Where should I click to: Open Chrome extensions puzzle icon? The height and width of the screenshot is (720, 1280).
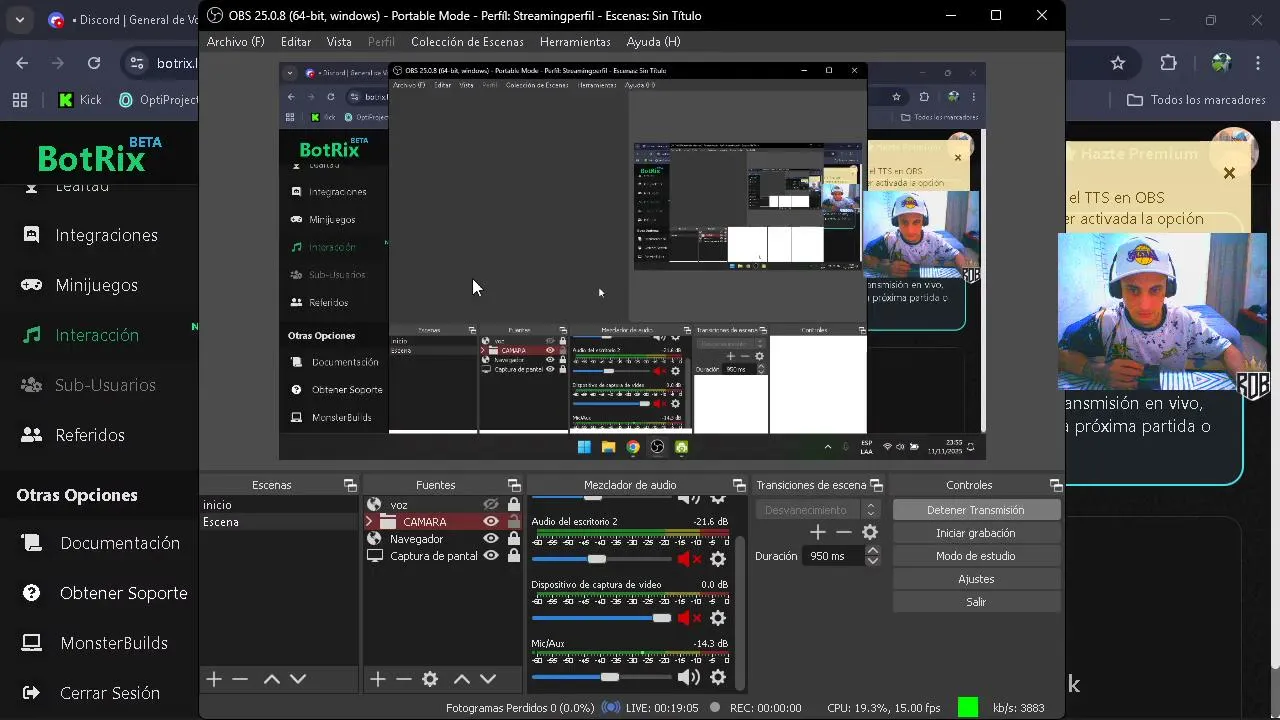tap(1168, 63)
